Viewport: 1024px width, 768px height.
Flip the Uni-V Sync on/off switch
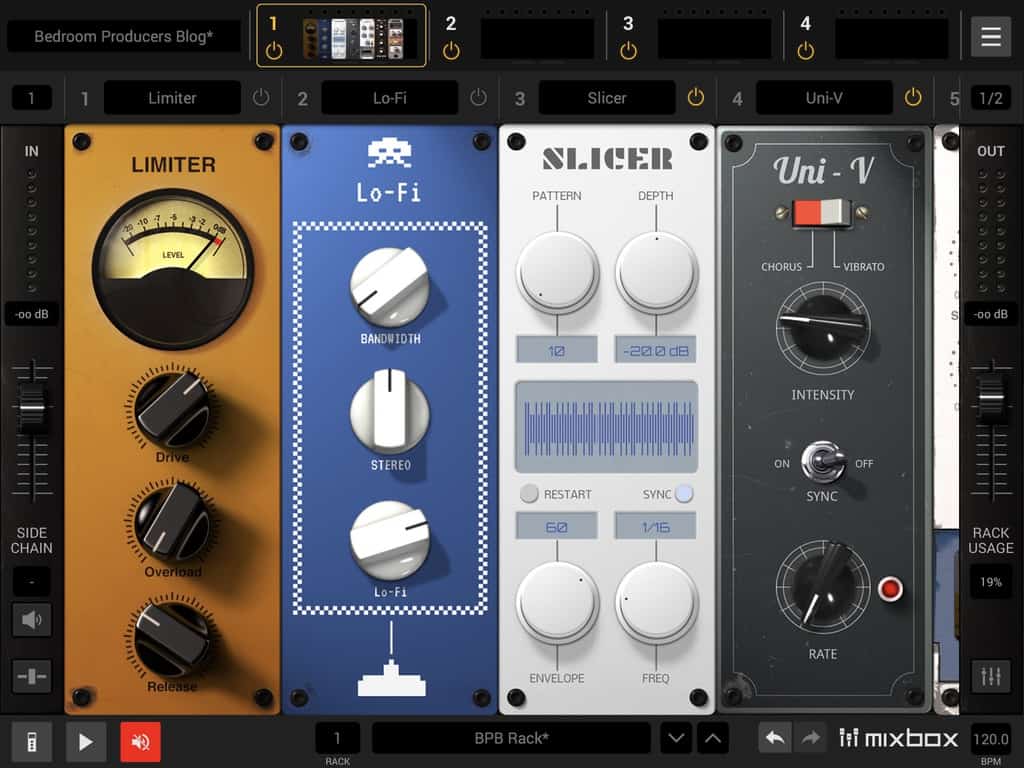click(820, 461)
